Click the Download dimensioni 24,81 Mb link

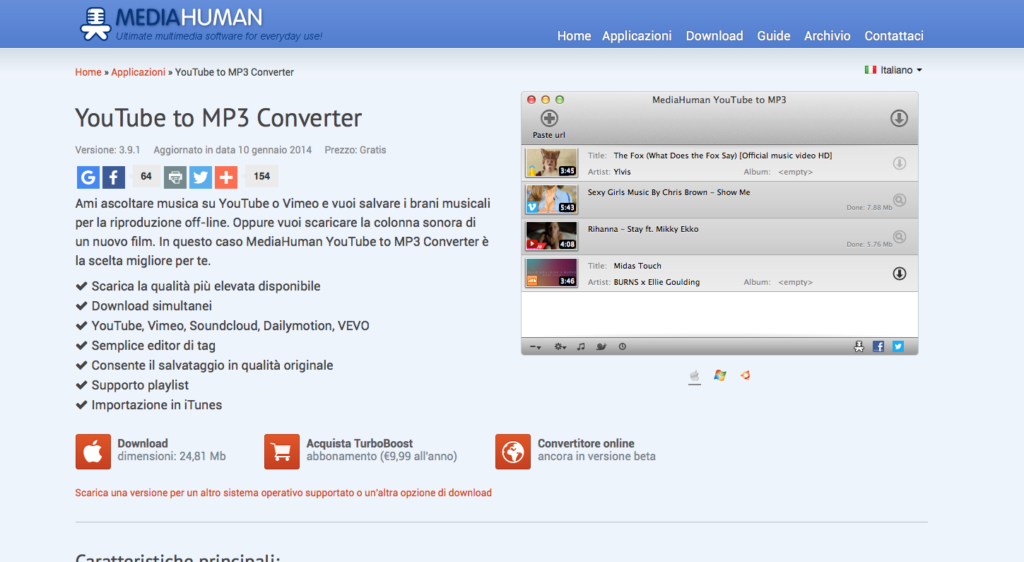click(x=171, y=450)
